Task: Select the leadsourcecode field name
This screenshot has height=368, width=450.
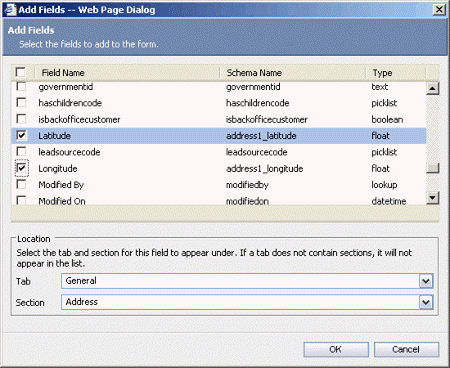Action: click(69, 152)
